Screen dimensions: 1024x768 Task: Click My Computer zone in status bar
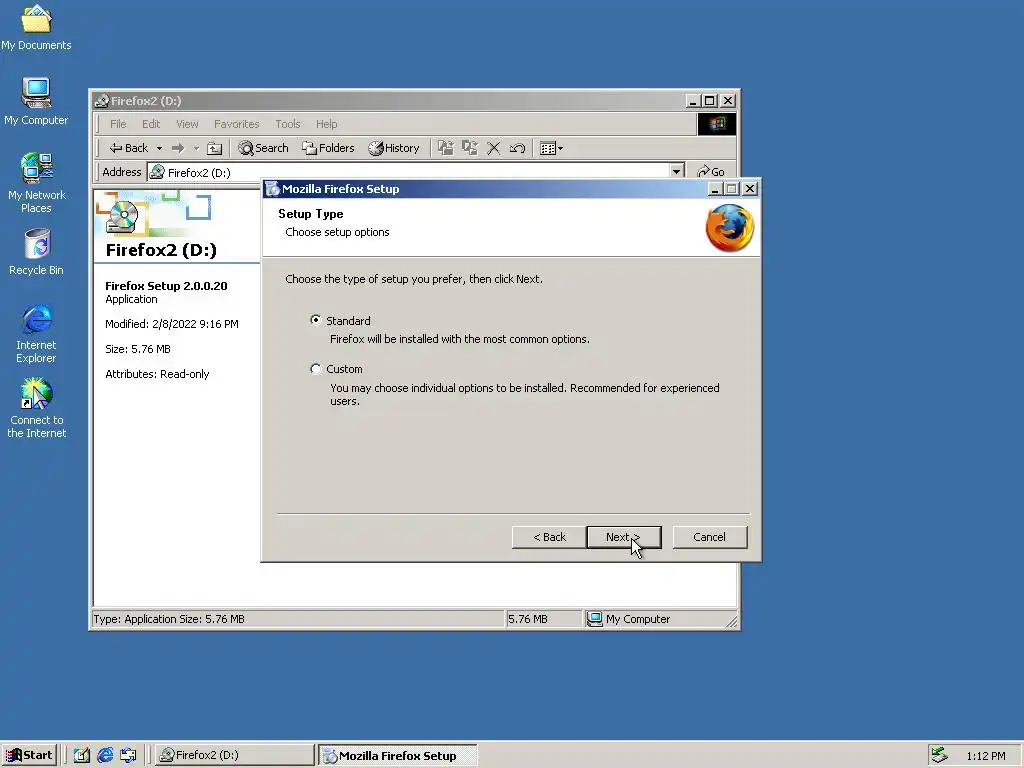pos(628,619)
